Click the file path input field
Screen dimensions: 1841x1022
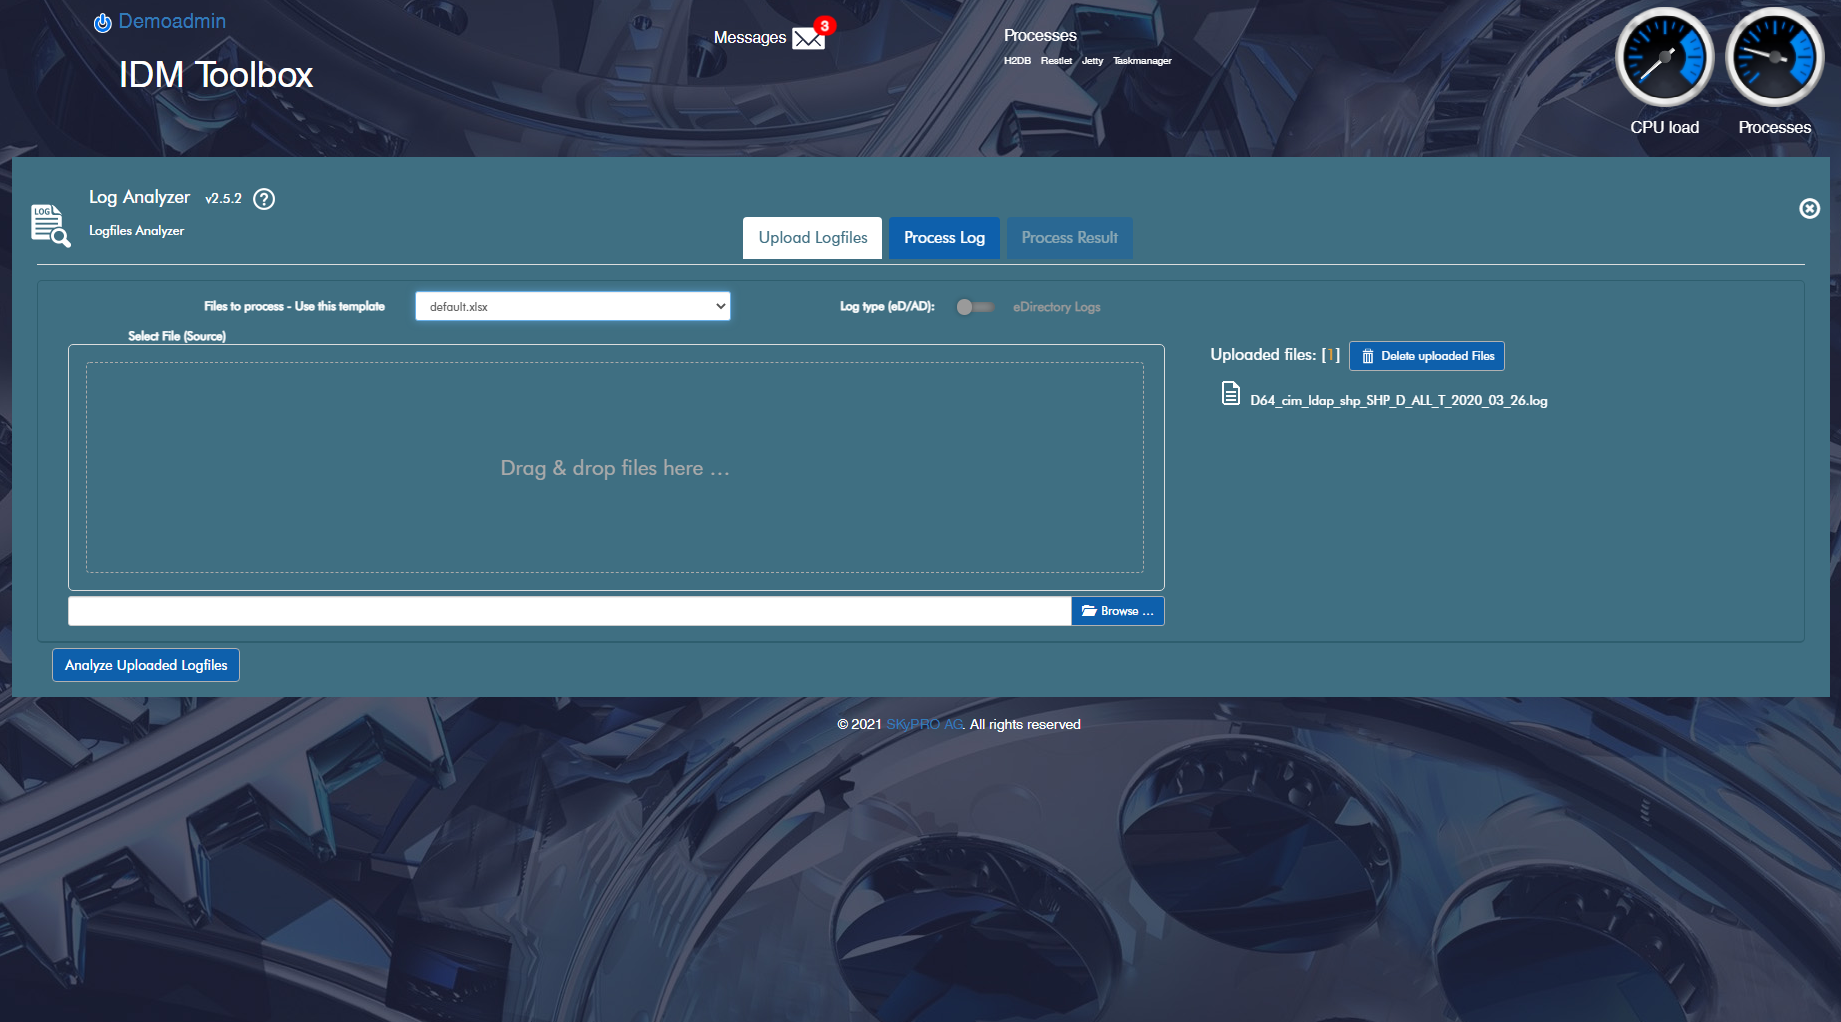[x=569, y=611]
